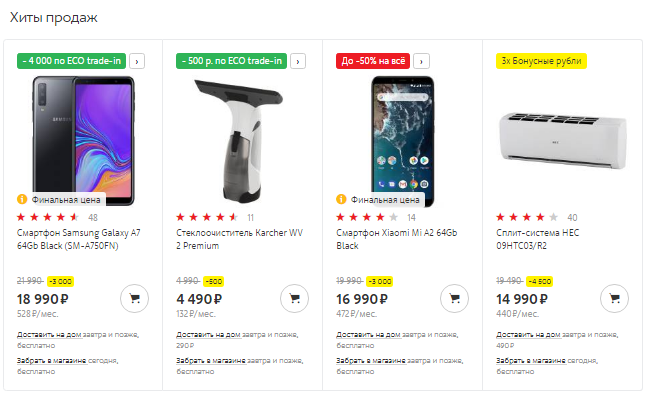Add HEC split-system to cart
This screenshot has height=395, width=647.
[614, 298]
